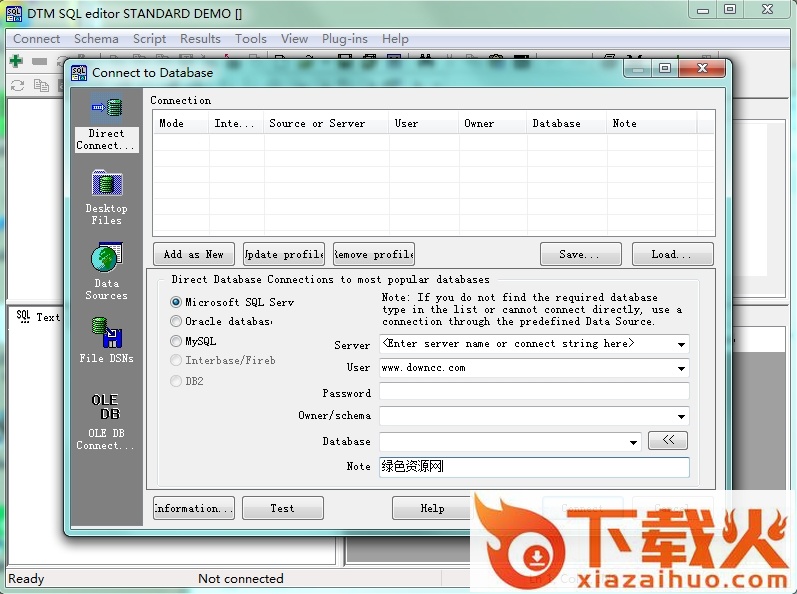Open the Database dropdown arrow
This screenshot has width=797, height=594.
(x=633, y=442)
